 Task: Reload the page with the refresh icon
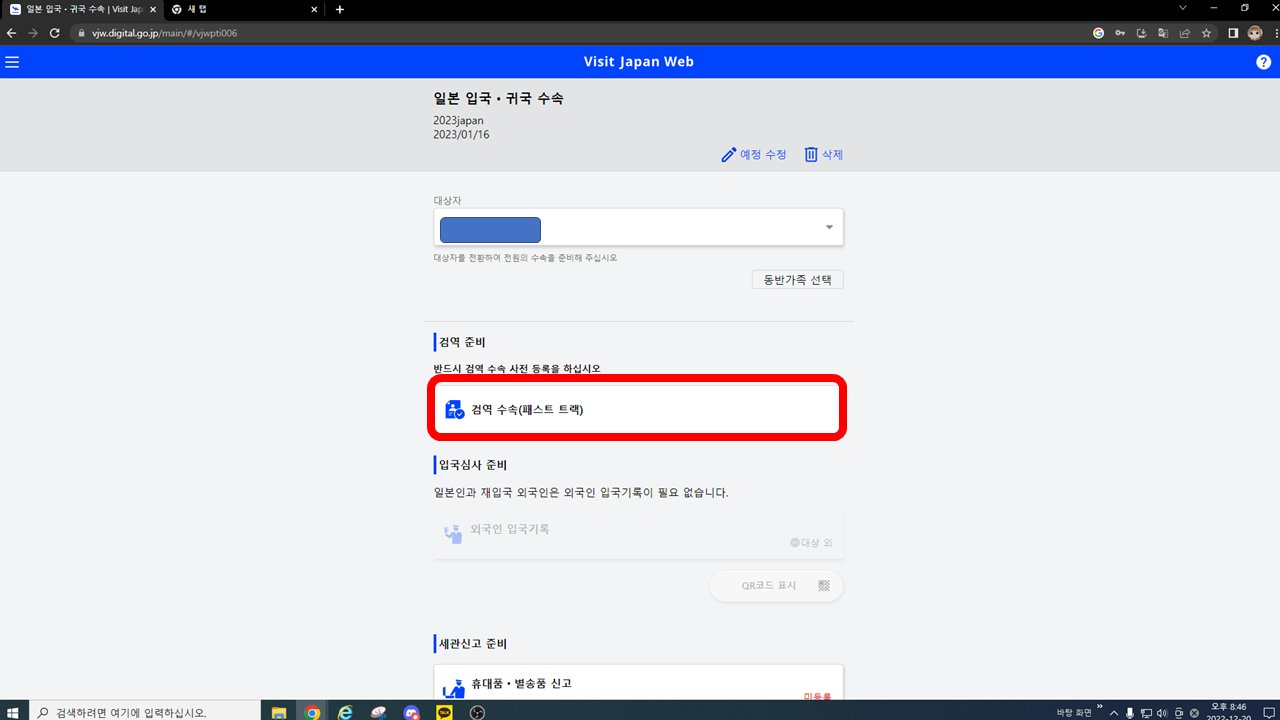click(55, 33)
